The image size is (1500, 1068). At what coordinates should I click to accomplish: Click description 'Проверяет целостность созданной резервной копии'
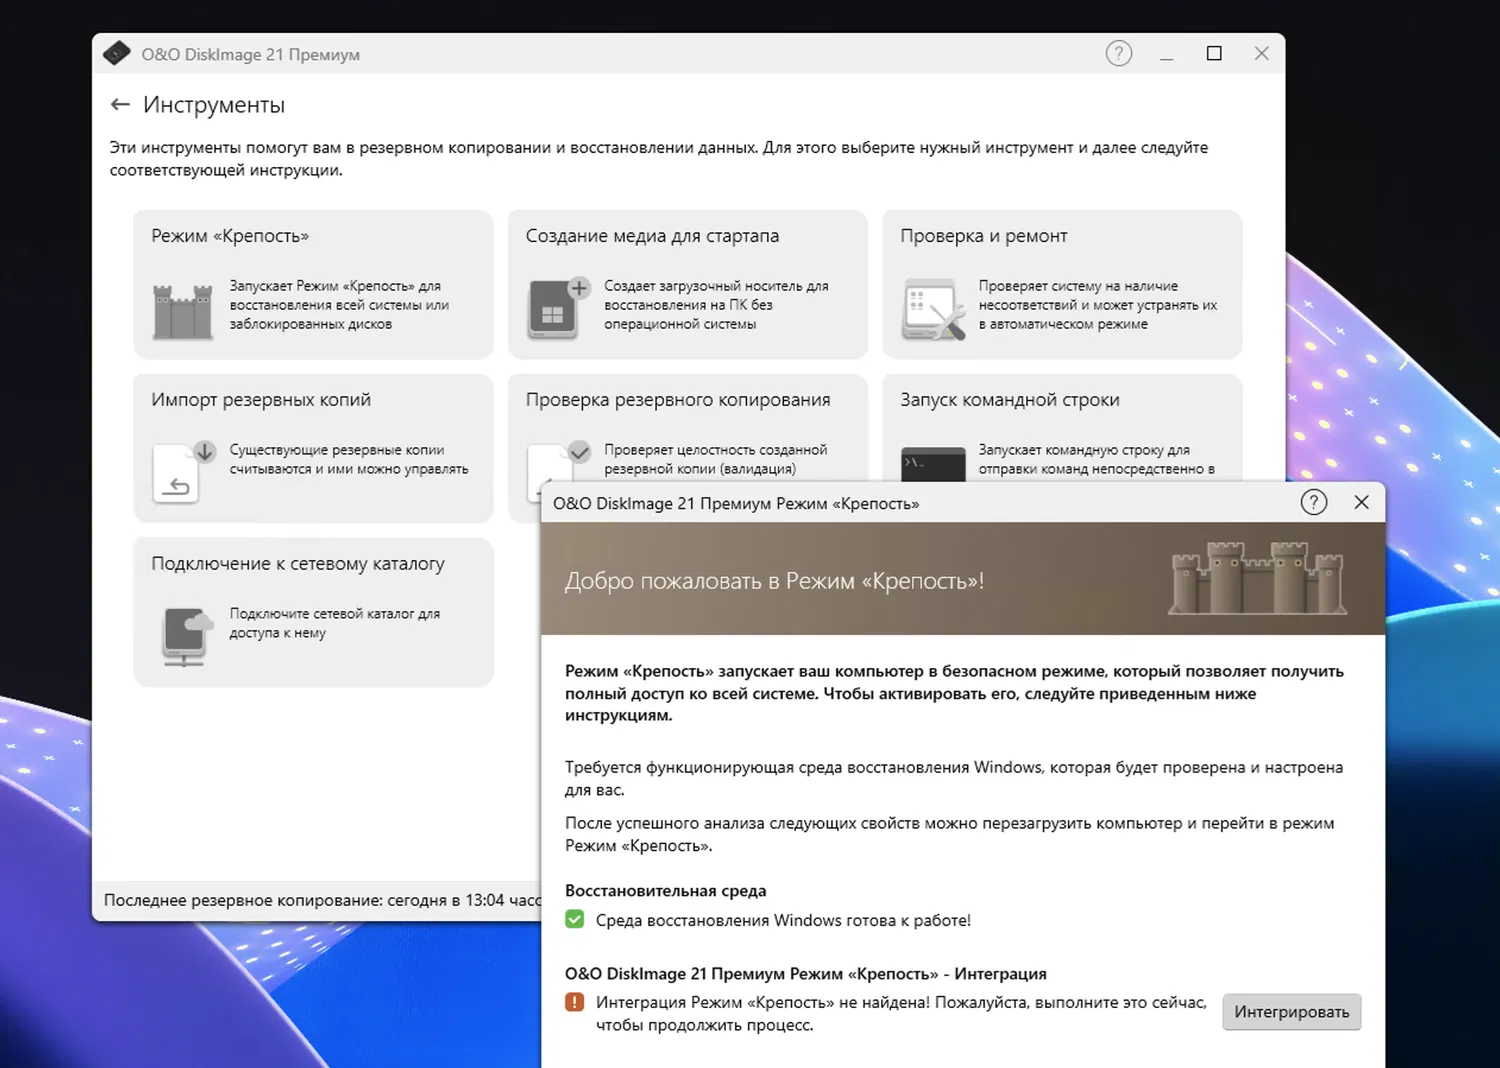point(716,459)
